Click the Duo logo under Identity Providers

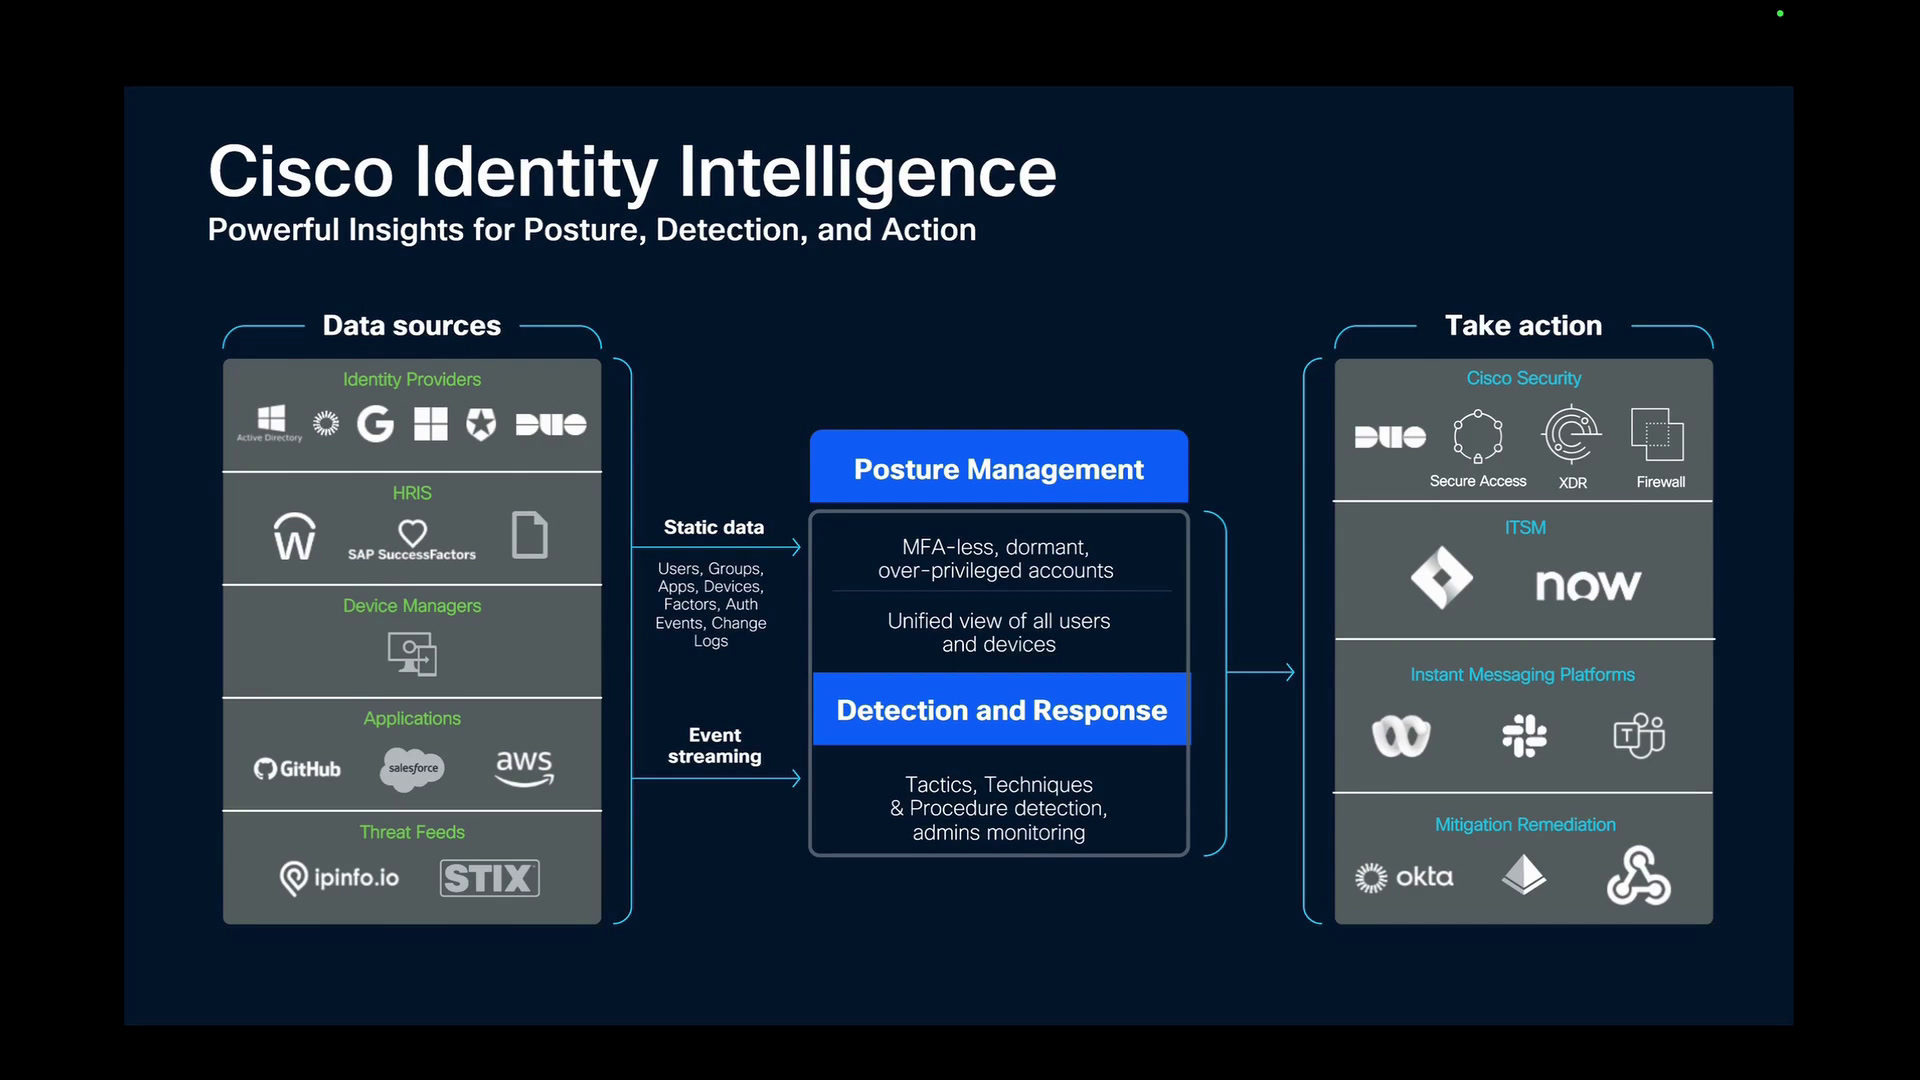coord(551,424)
